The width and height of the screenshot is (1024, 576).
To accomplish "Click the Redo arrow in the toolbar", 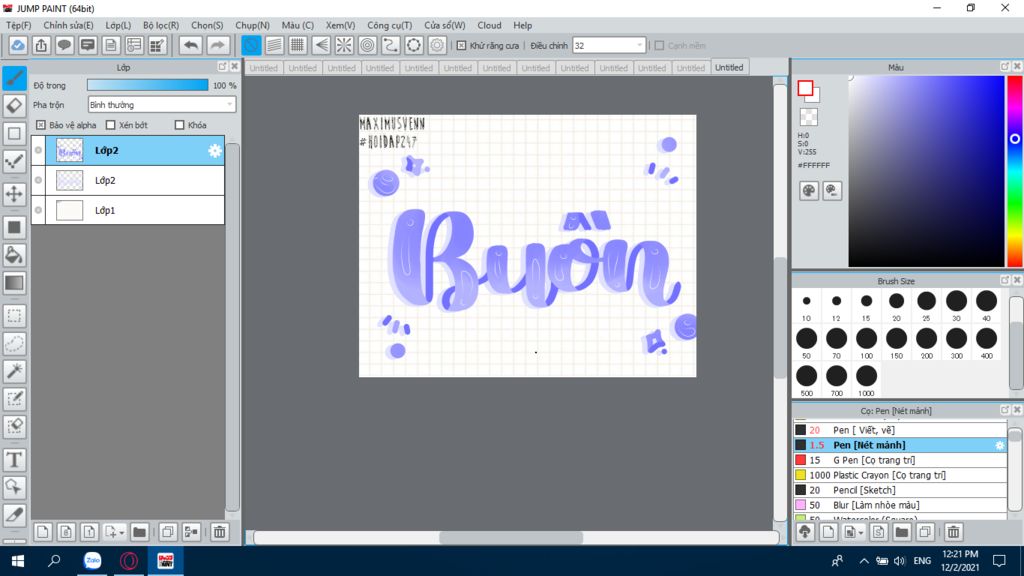I will pyautogui.click(x=217, y=45).
